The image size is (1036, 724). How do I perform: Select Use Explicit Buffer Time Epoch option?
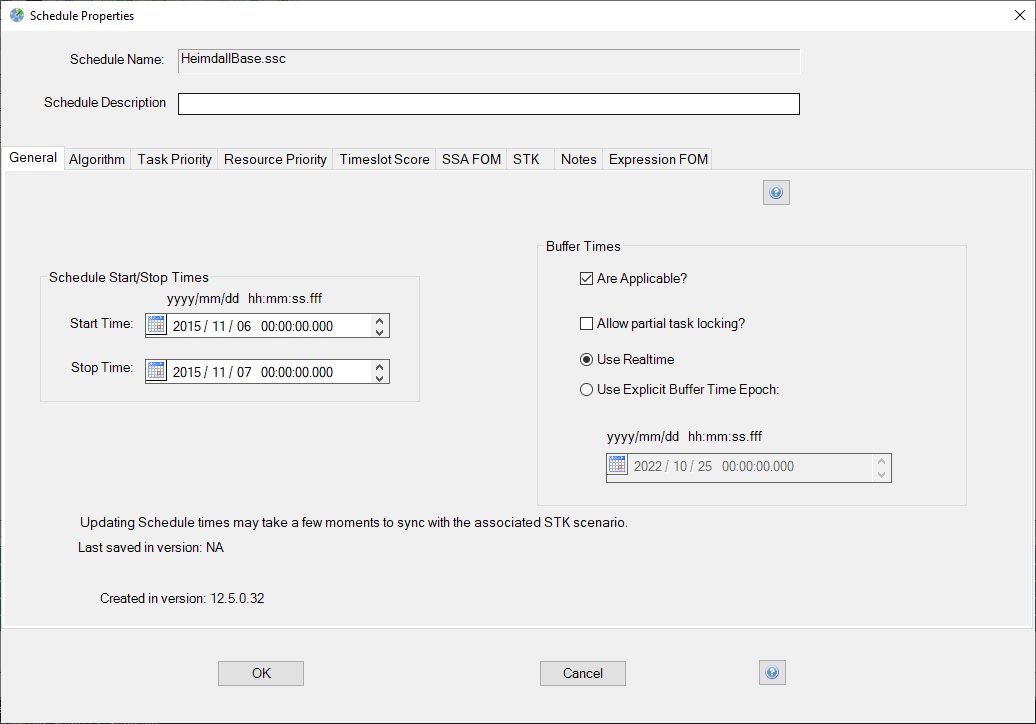click(587, 390)
